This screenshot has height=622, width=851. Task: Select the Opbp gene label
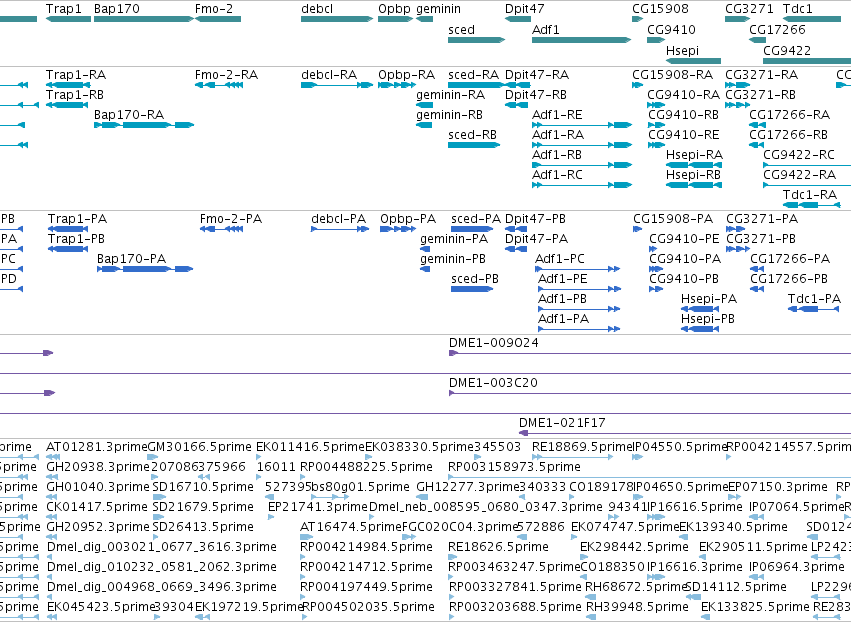[x=395, y=9]
